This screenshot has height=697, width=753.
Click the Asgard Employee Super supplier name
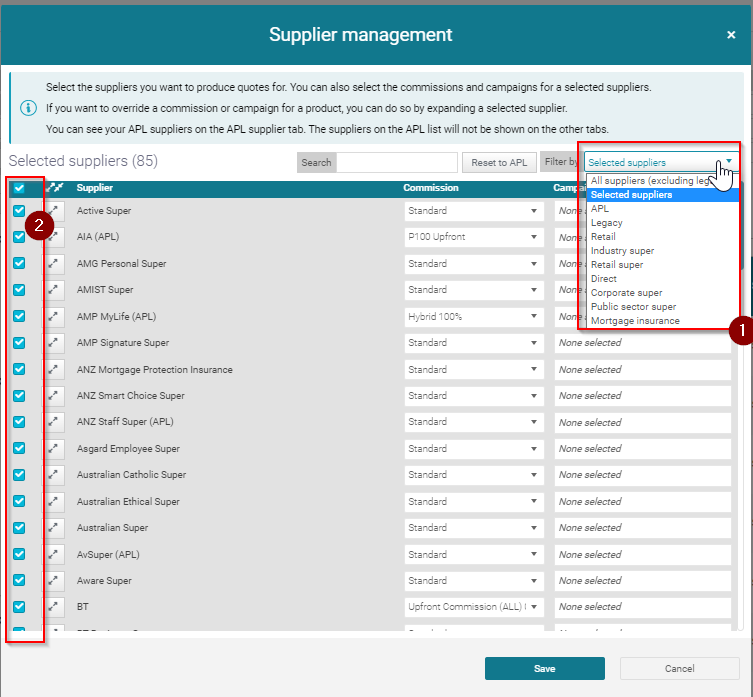[x=128, y=449]
